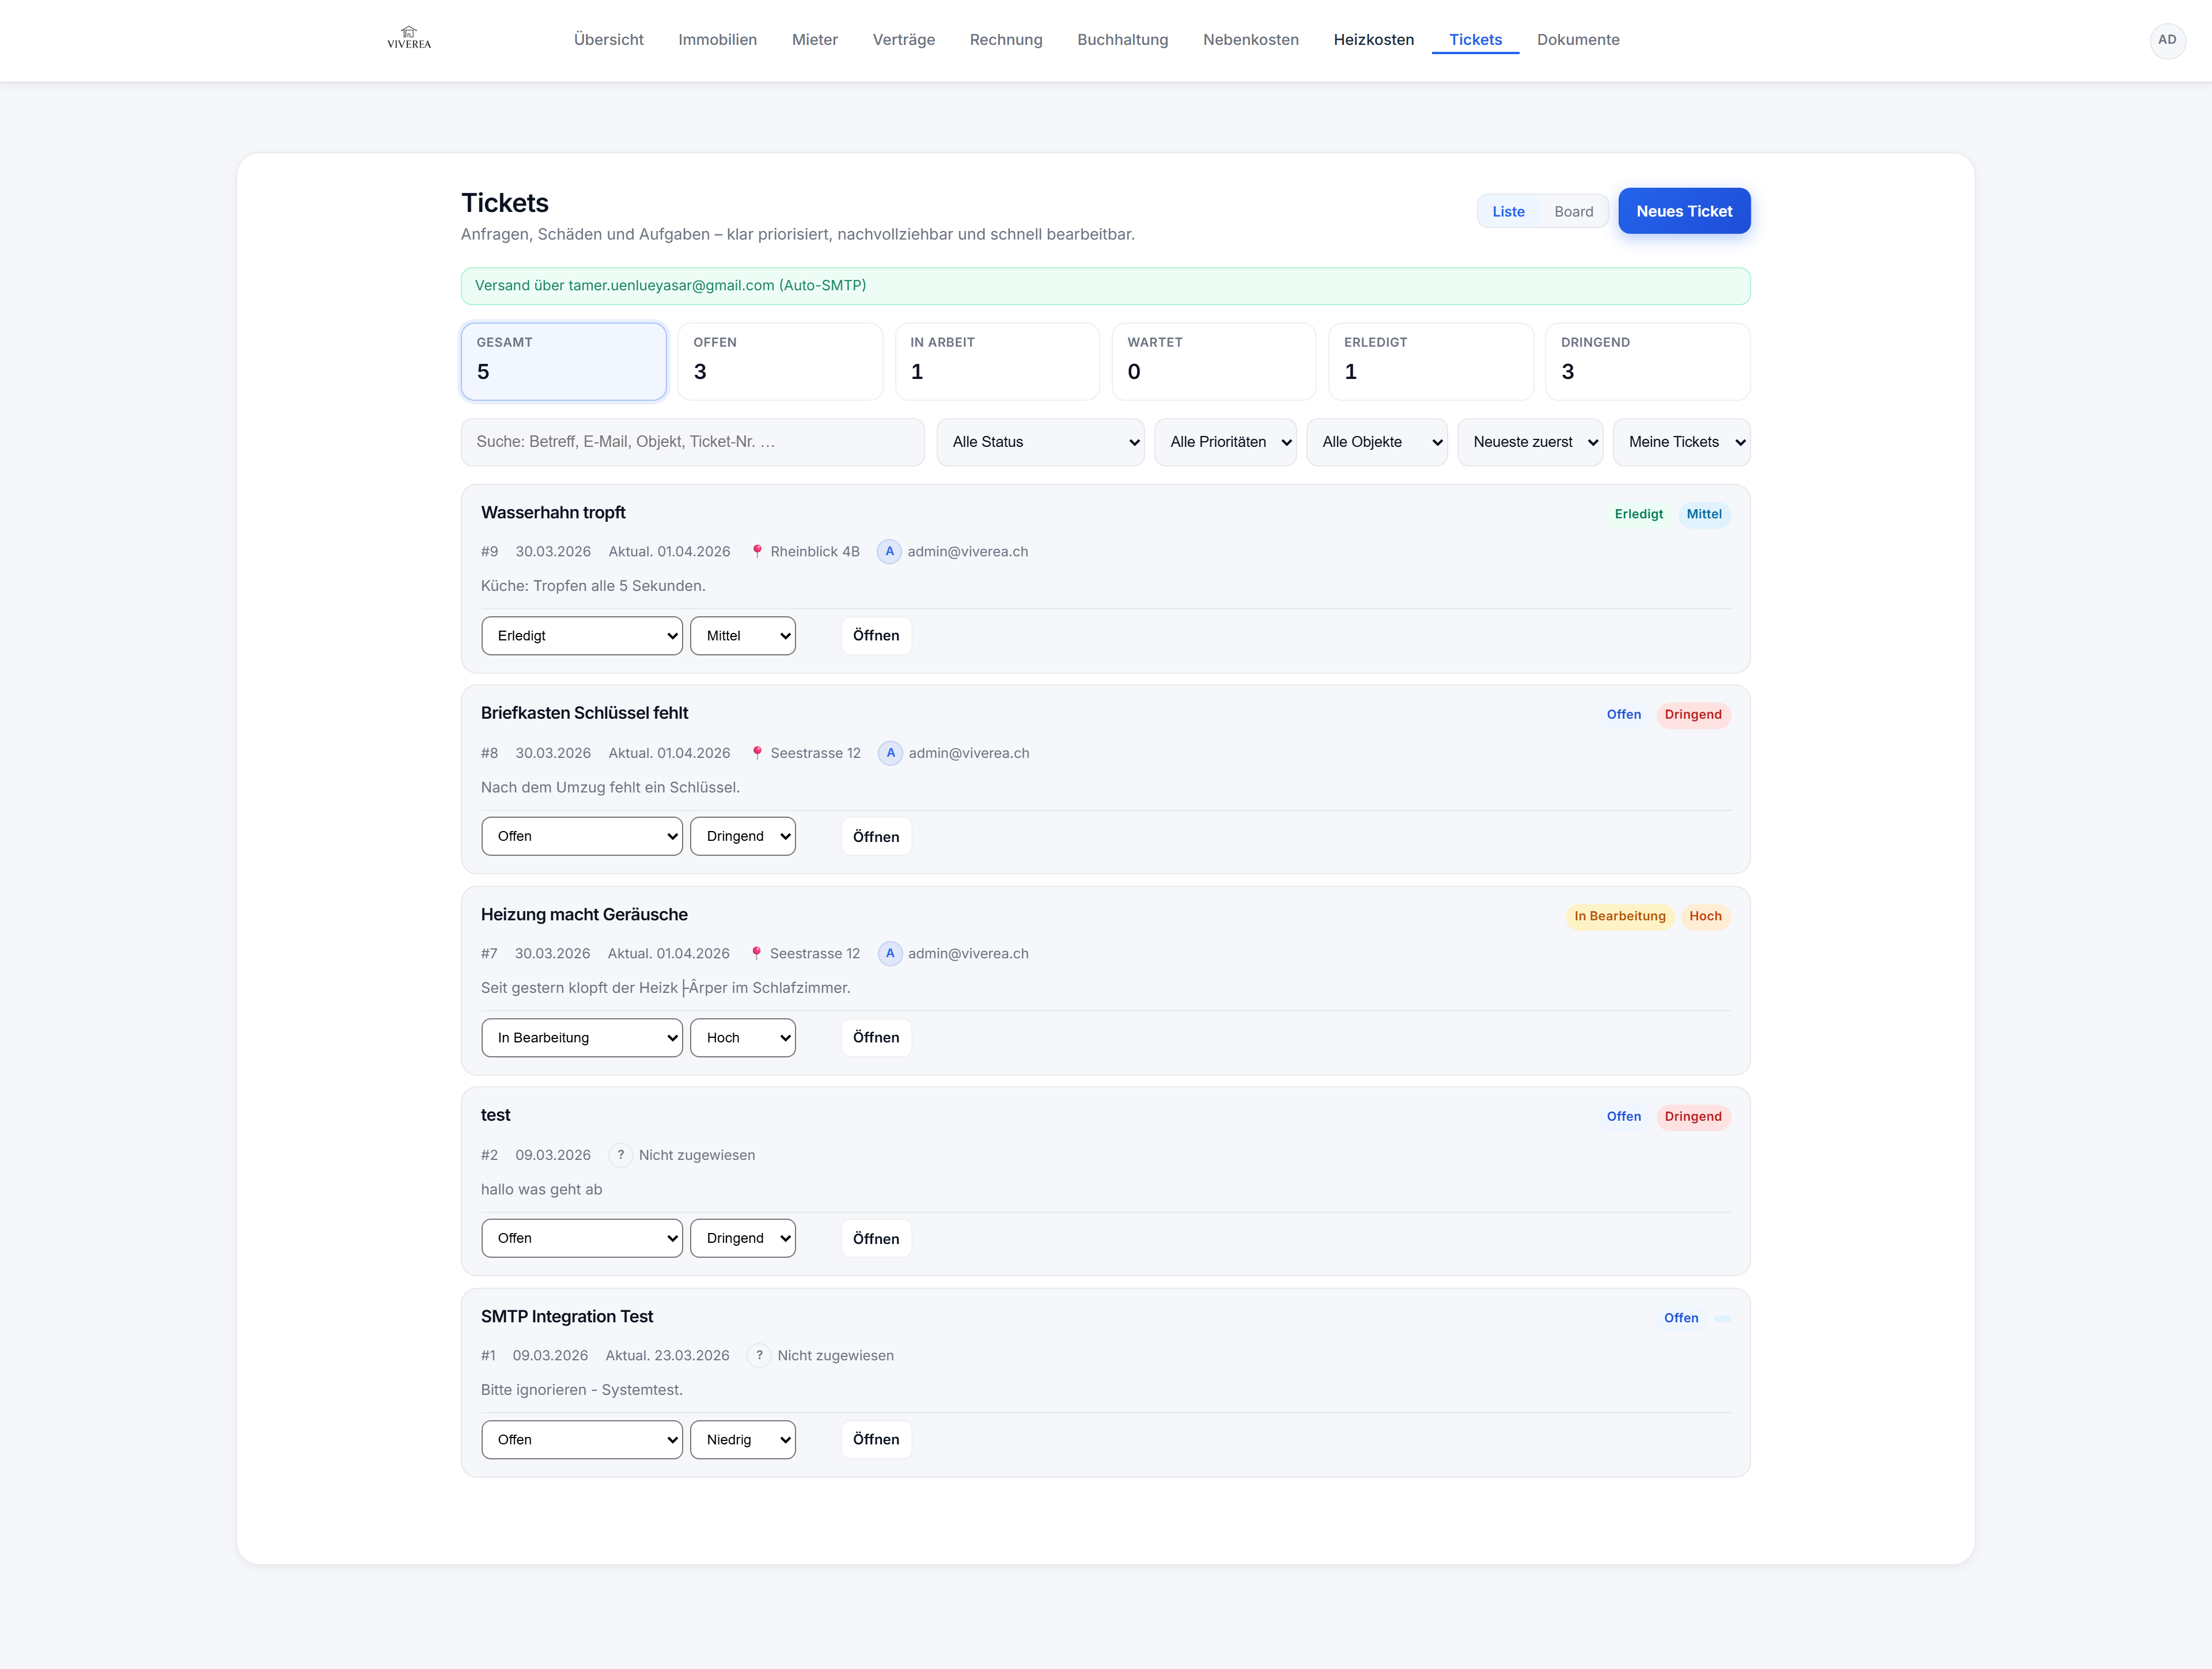Click the location pin next to Rheinblick 4B
The height and width of the screenshot is (1669, 2212).
(757, 552)
